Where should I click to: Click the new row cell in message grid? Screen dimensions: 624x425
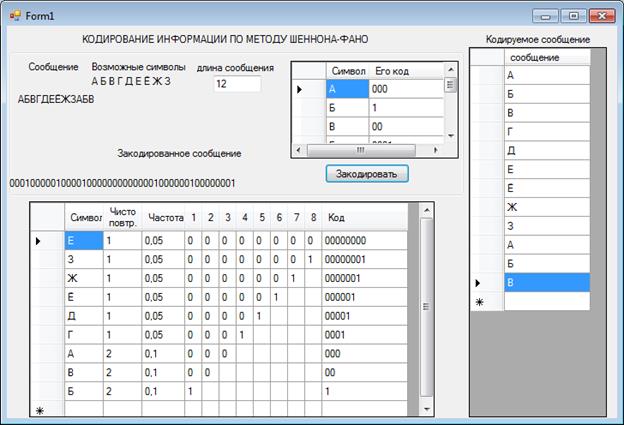[x=547, y=301]
